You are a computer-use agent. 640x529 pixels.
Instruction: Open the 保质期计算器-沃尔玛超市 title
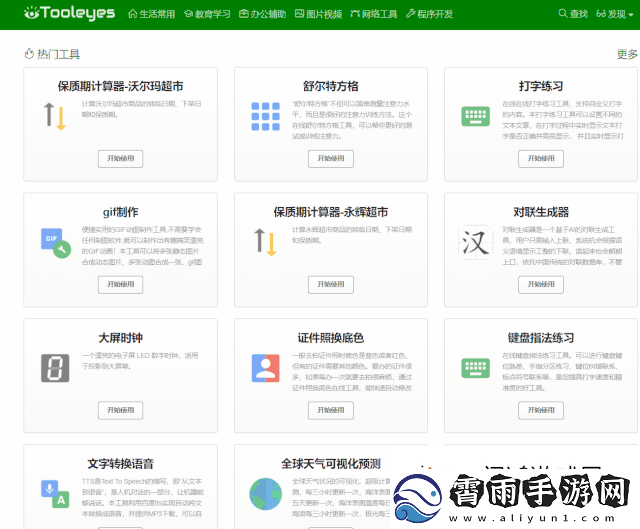(x=120, y=87)
